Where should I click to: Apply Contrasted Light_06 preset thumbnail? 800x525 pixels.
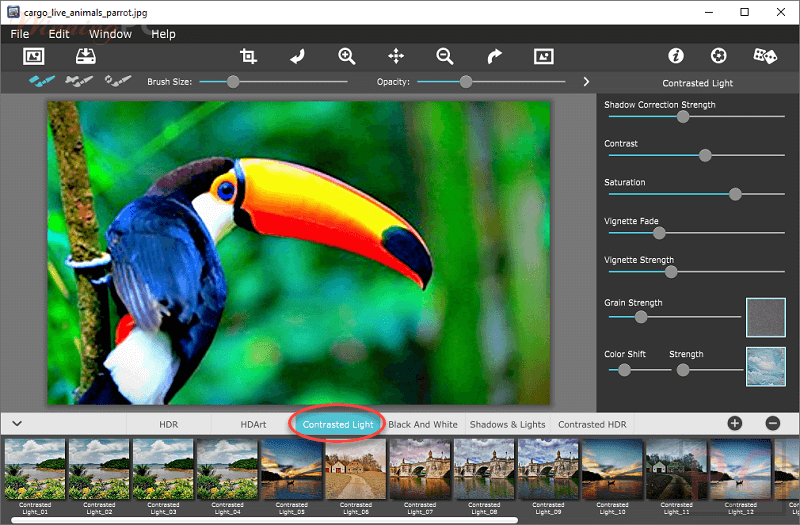tap(356, 469)
